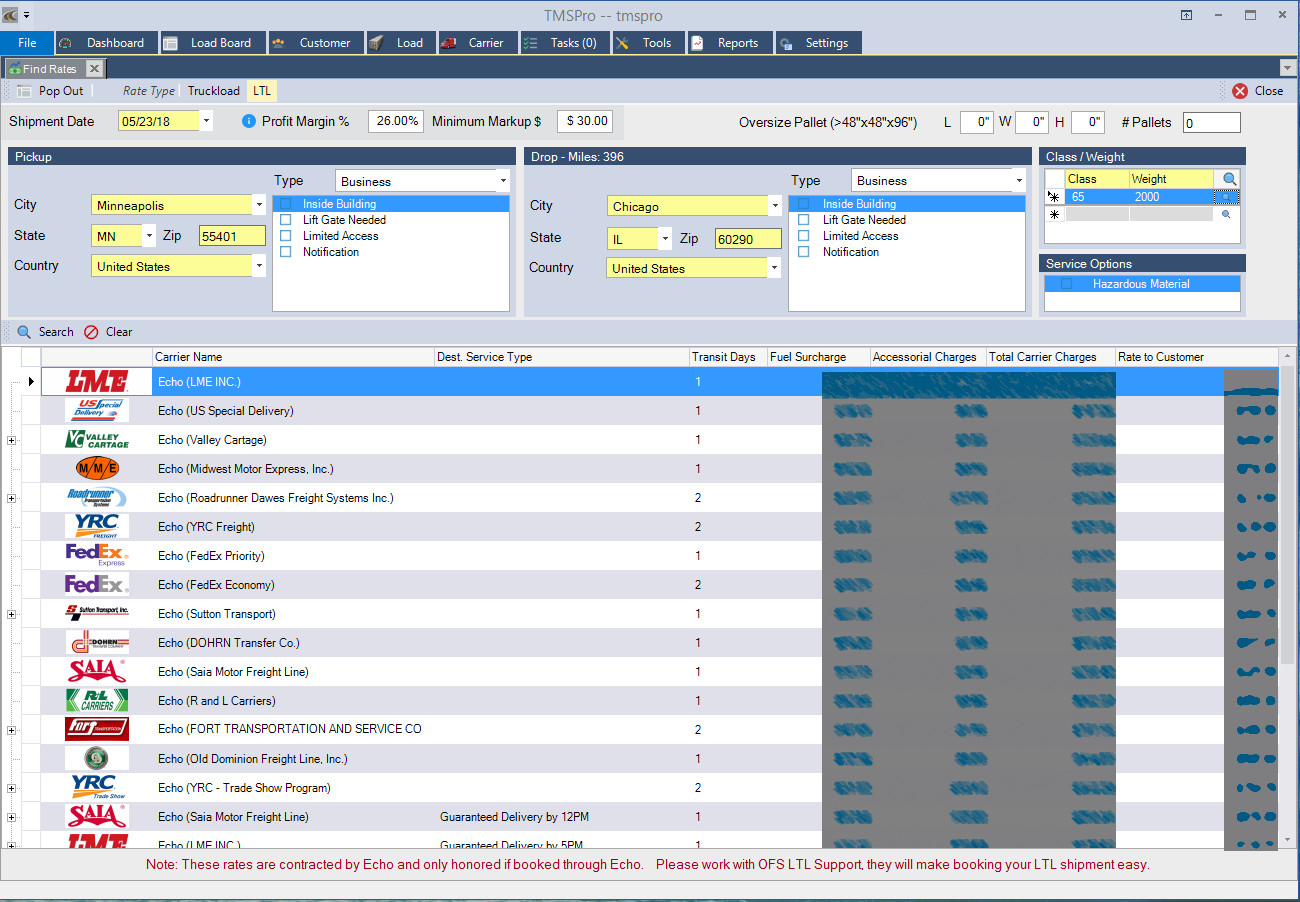This screenshot has width=1300, height=902.
Task: Open the File menu
Action: 27,43
